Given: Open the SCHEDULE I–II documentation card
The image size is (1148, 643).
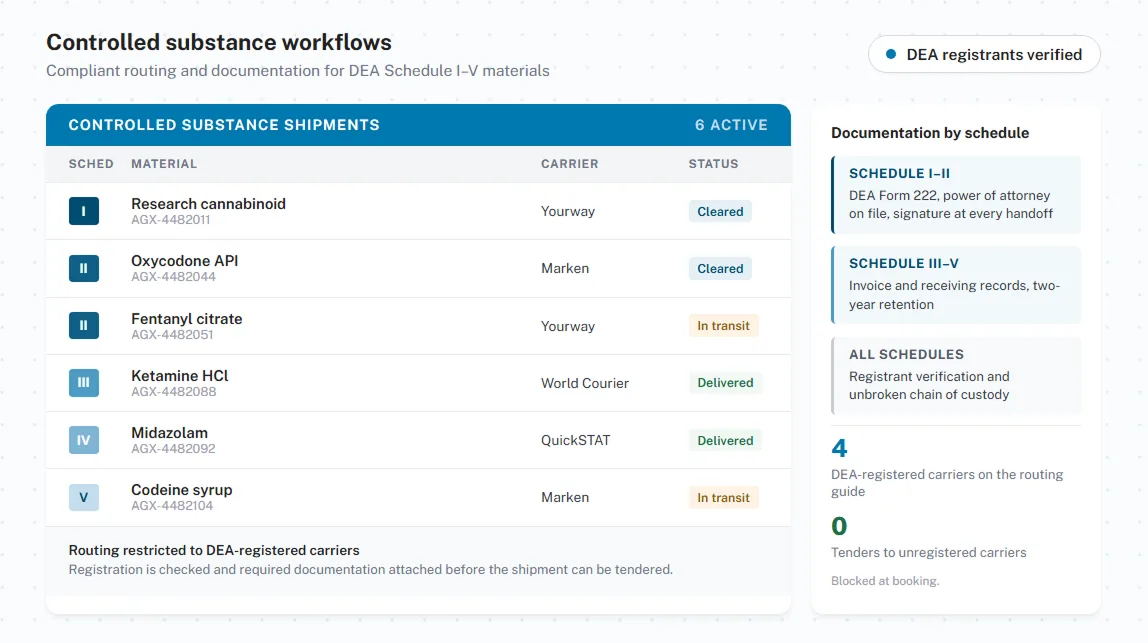Looking at the screenshot, I should pos(956,194).
